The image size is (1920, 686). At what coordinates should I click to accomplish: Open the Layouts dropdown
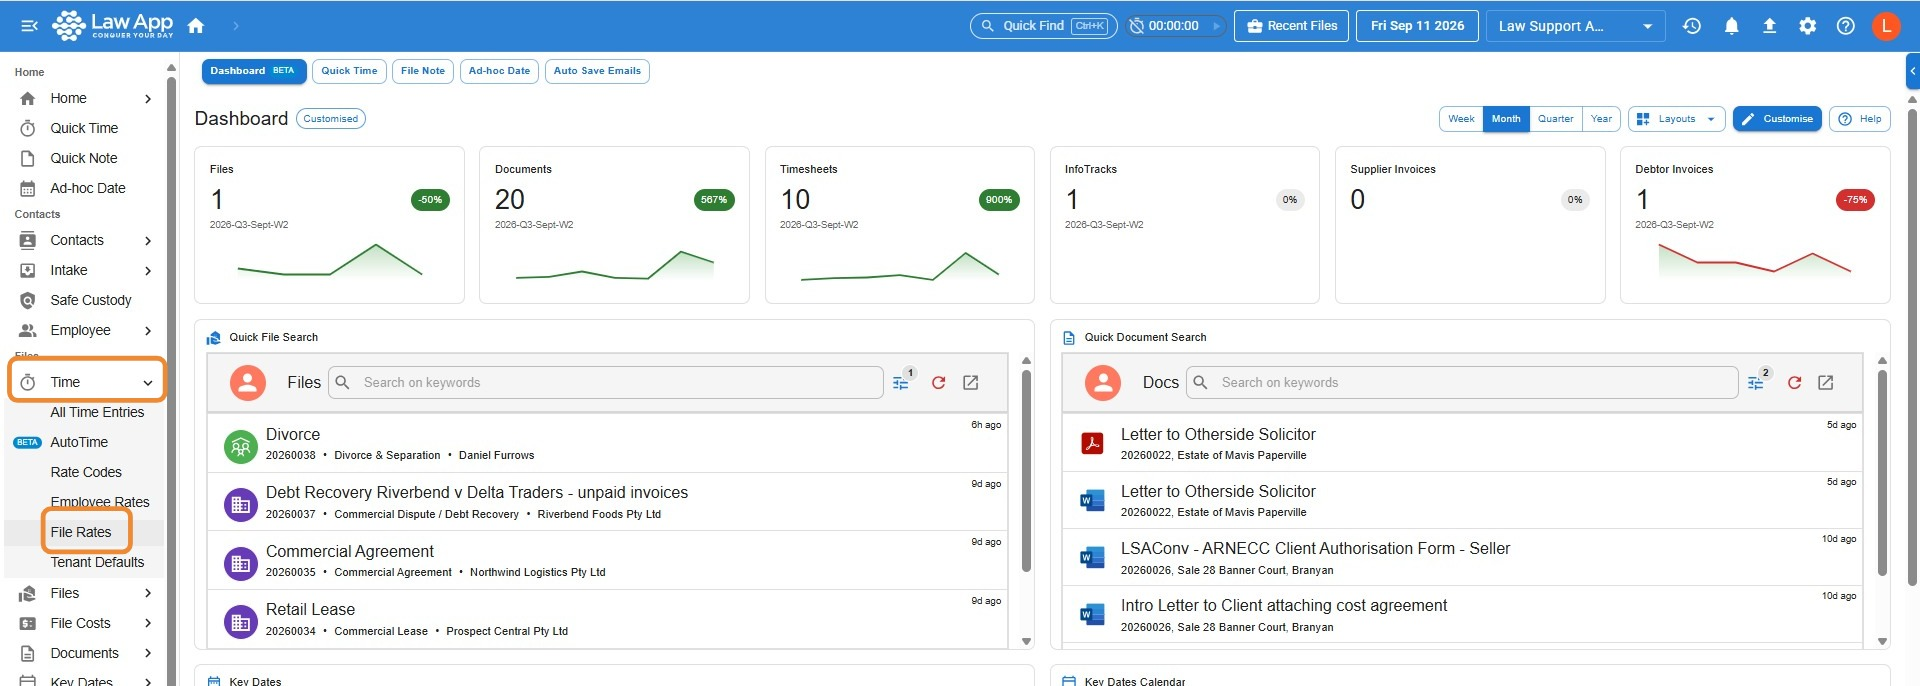tap(1676, 119)
